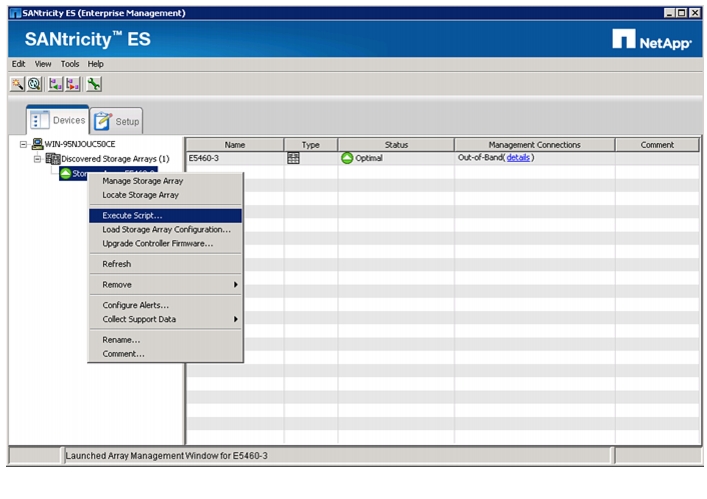Viewport: 707px width, 499px height.
Task: Click the array type icon in E5460-3 row
Action: pyautogui.click(x=293, y=158)
